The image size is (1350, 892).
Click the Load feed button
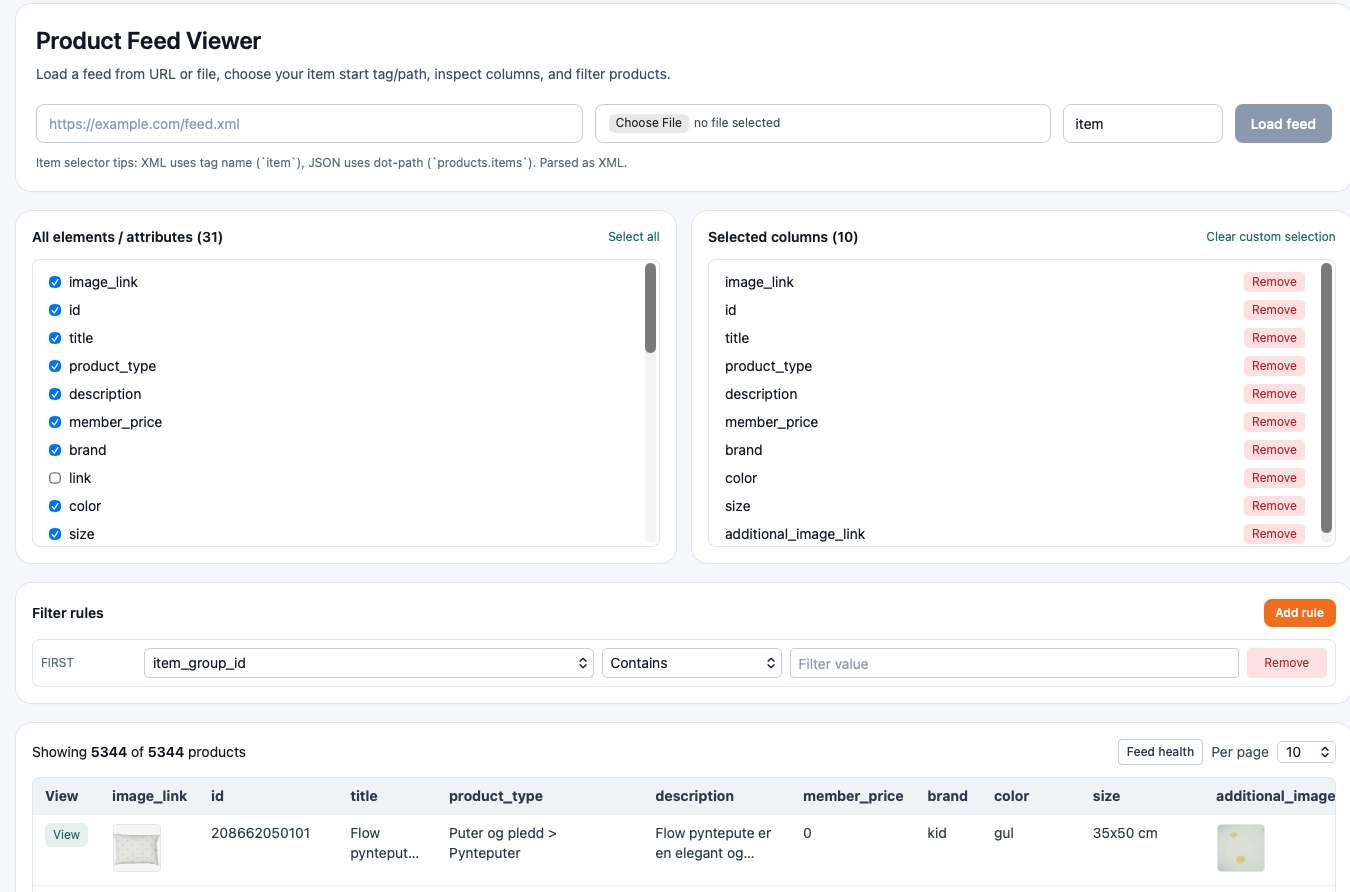(x=1283, y=124)
